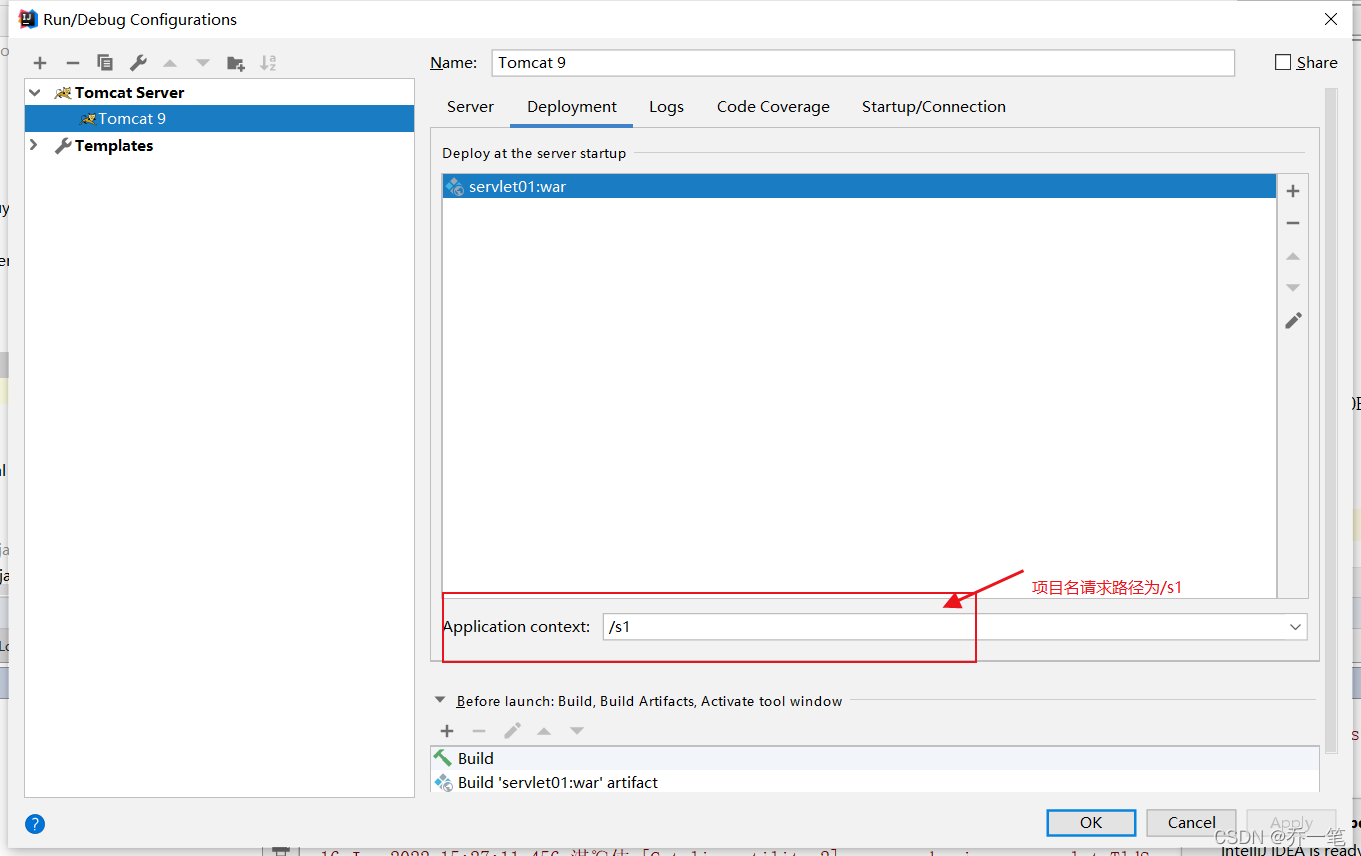Collapse Before launch section triangle
This screenshot has width=1361, height=856.
(440, 701)
